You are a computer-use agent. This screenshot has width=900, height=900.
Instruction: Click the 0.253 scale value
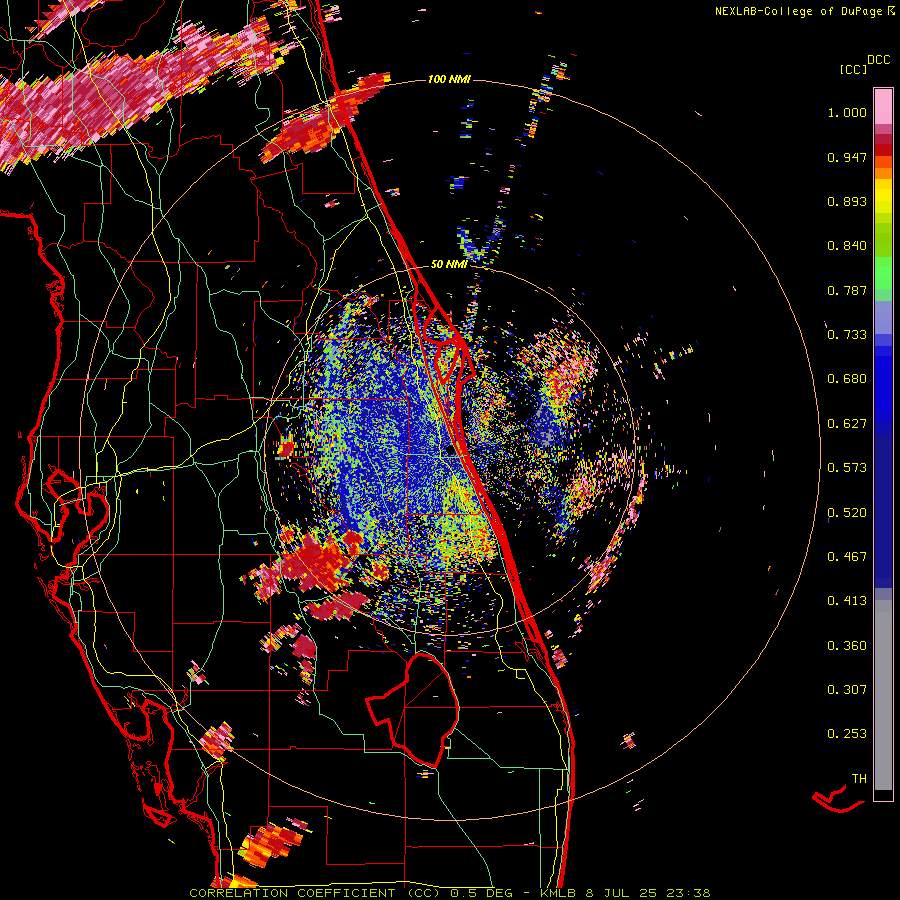point(847,734)
